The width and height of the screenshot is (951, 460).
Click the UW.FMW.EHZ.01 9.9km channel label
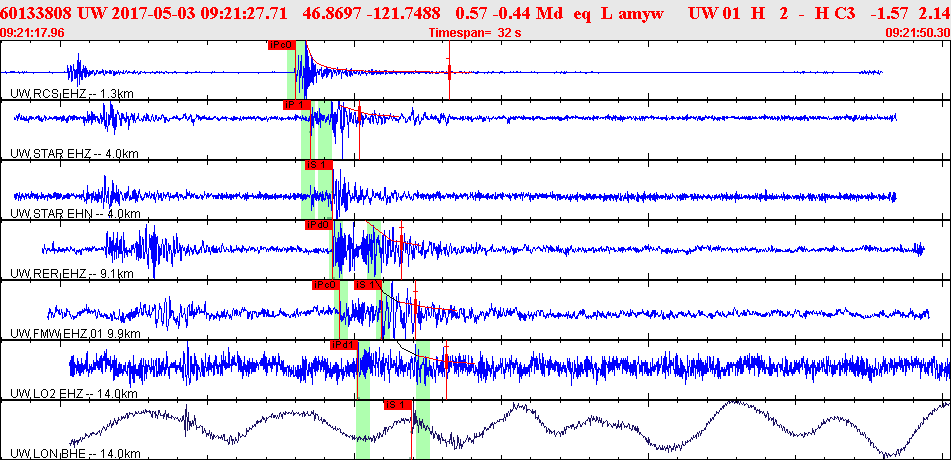[x=75, y=334]
